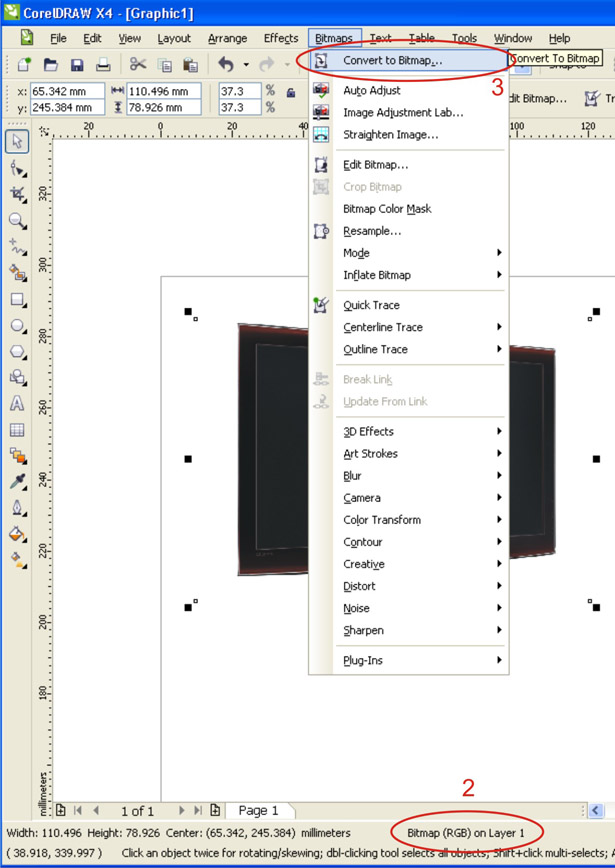
Task: Click add page button before page counter
Action: point(60,810)
